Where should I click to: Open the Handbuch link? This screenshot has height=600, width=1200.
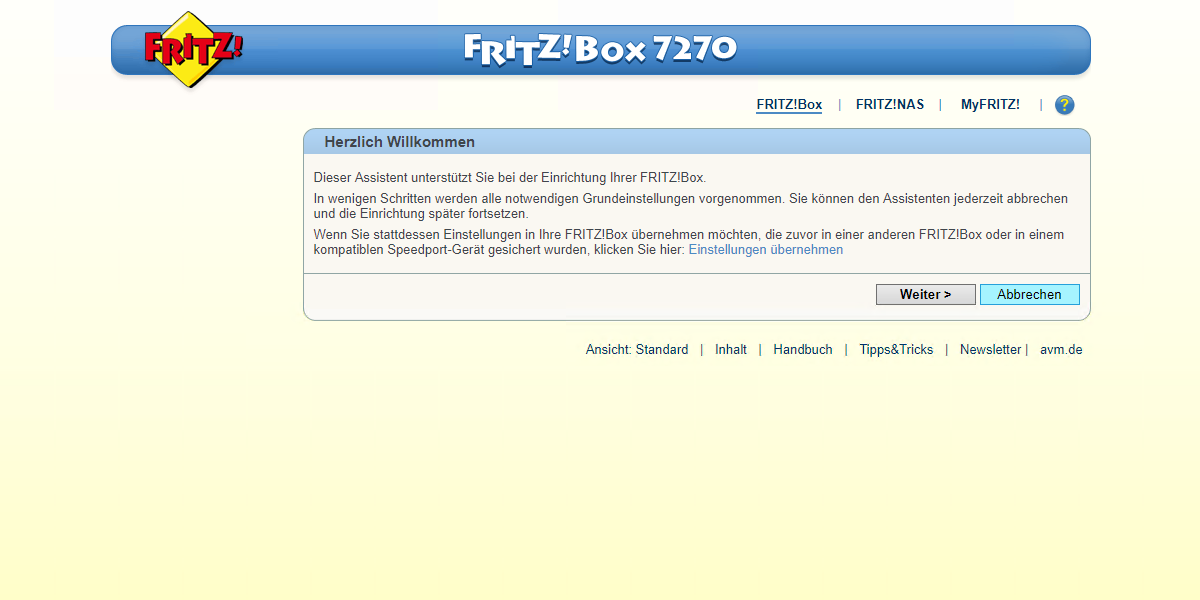pyautogui.click(x=803, y=350)
